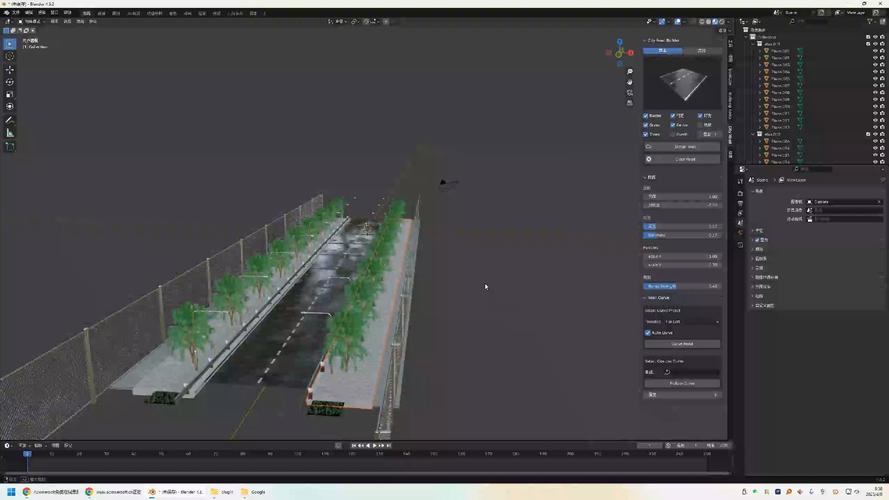Switch perspective/orthographic with the grid icon
This screenshot has width=889, height=500.
(x=630, y=103)
